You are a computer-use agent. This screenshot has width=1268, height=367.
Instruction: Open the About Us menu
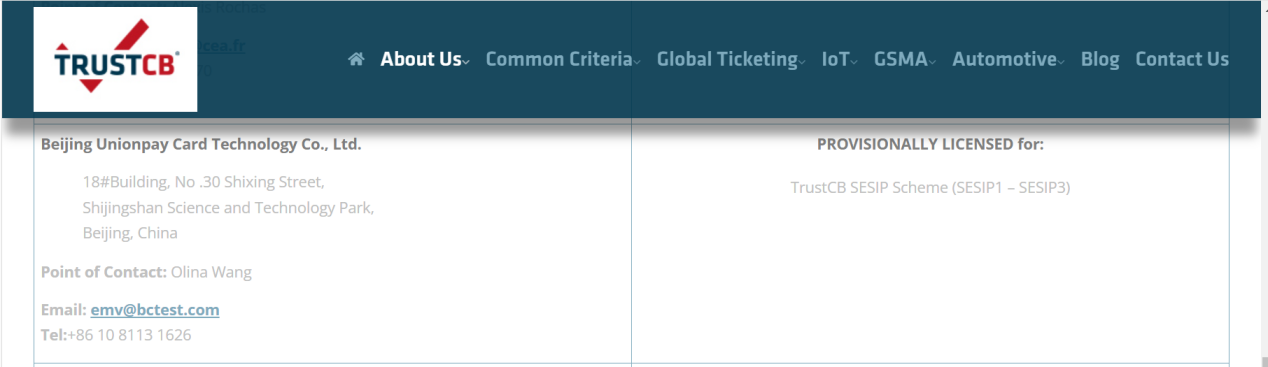[421, 59]
